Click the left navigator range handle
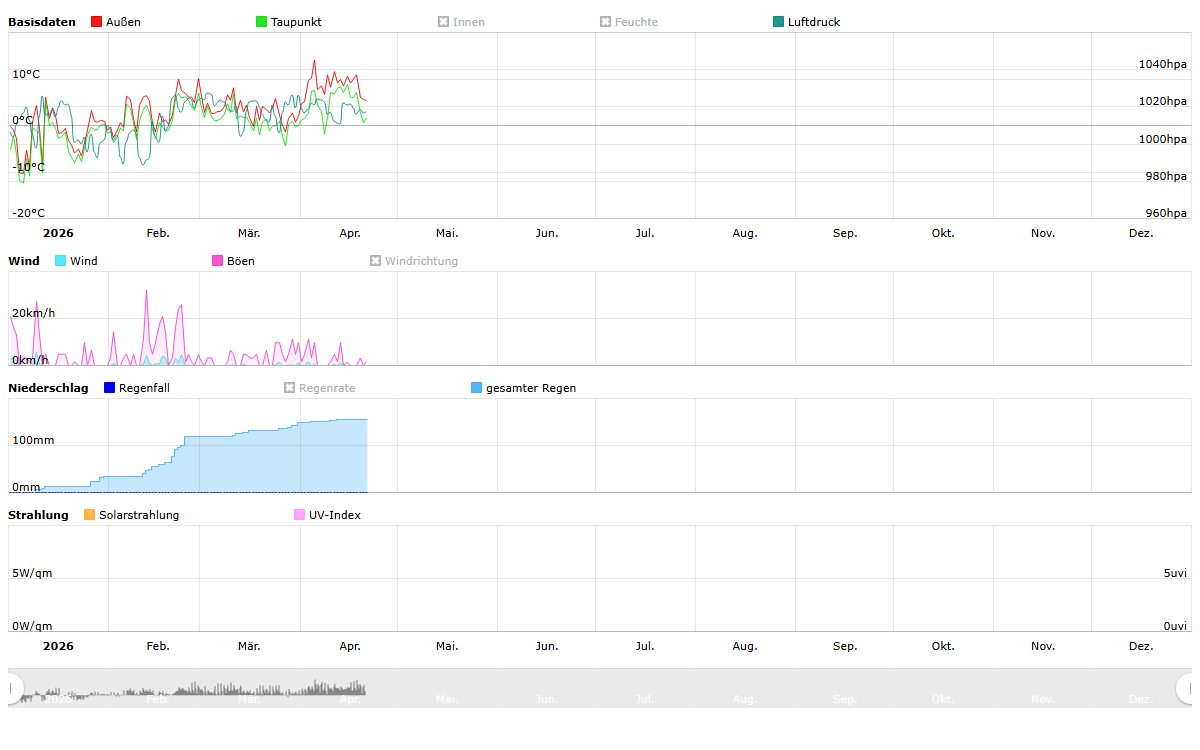The height and width of the screenshot is (750, 1200). (12, 688)
